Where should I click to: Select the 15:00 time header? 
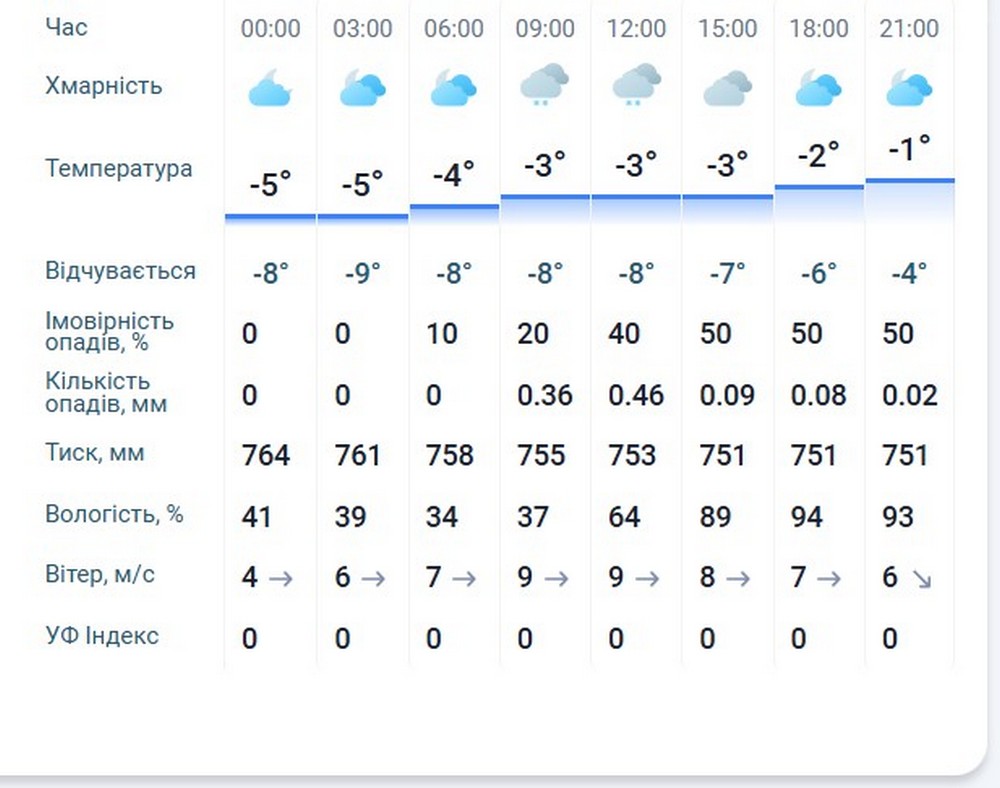tap(727, 28)
